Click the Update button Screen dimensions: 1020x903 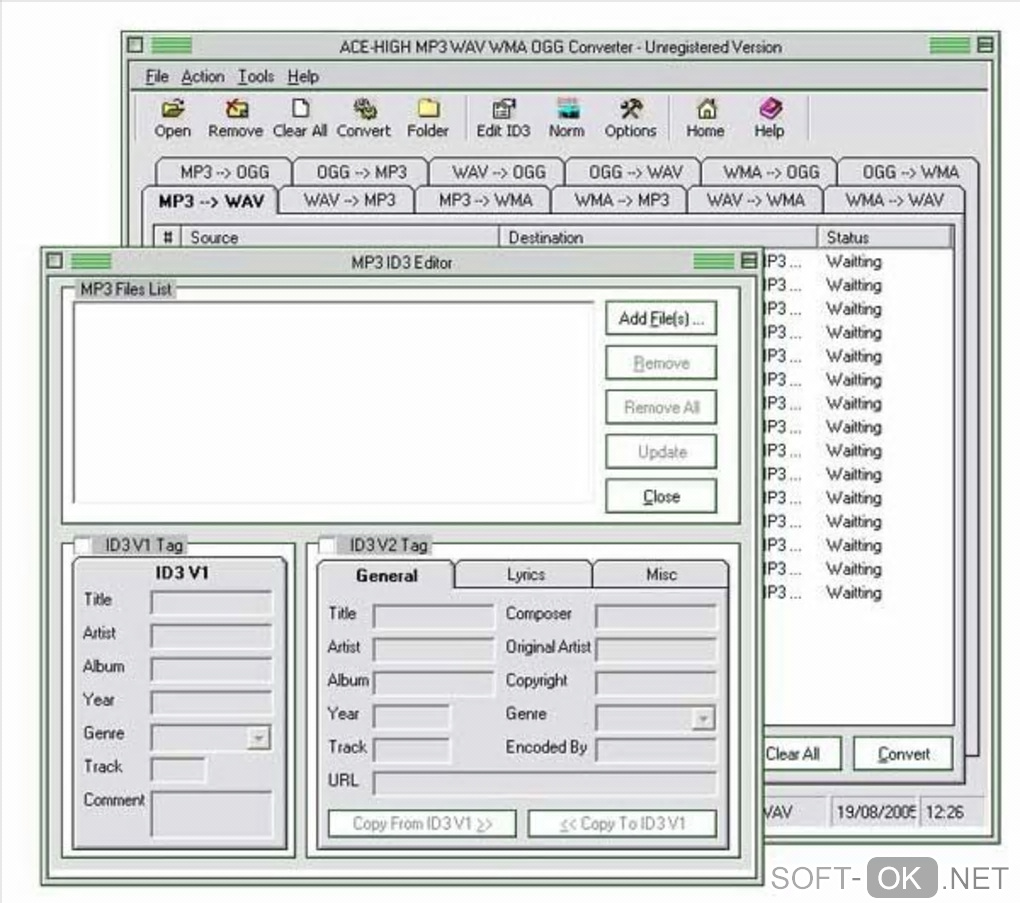point(661,452)
